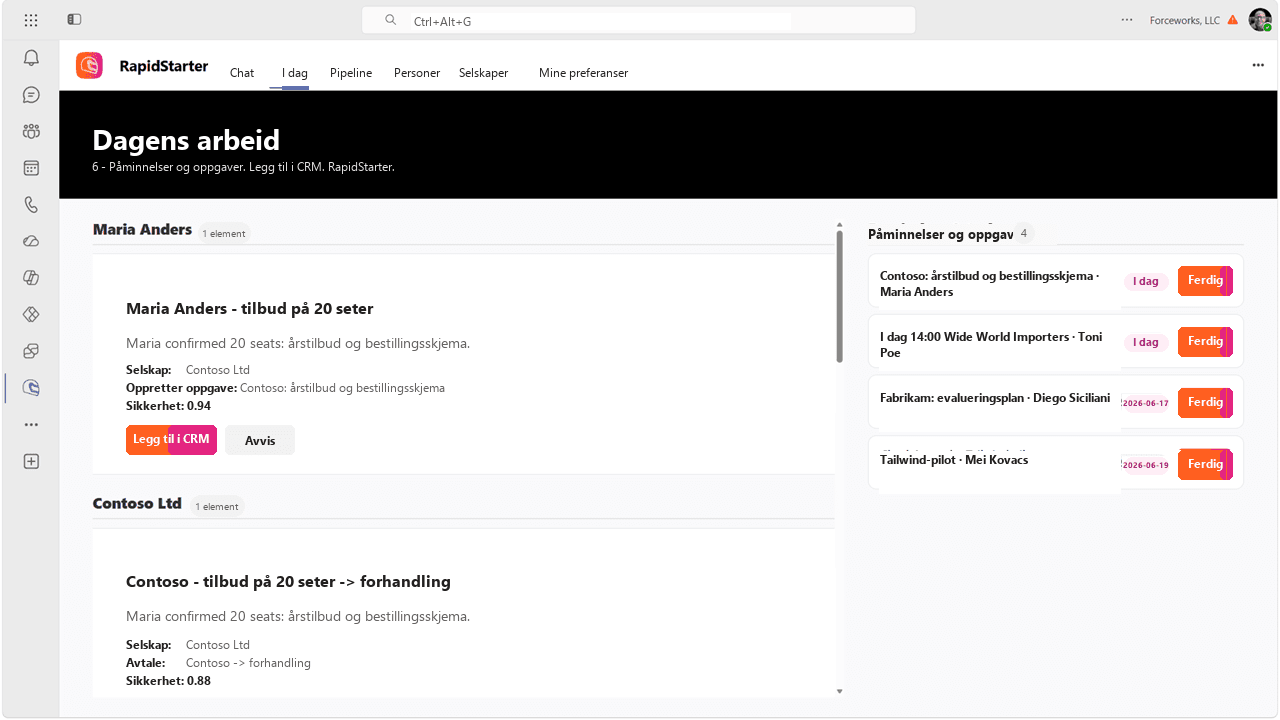Viewport: 1280px width, 720px height.
Task: Mark Tailwind-pilot reminder as Ferdig
Action: 1205,464
